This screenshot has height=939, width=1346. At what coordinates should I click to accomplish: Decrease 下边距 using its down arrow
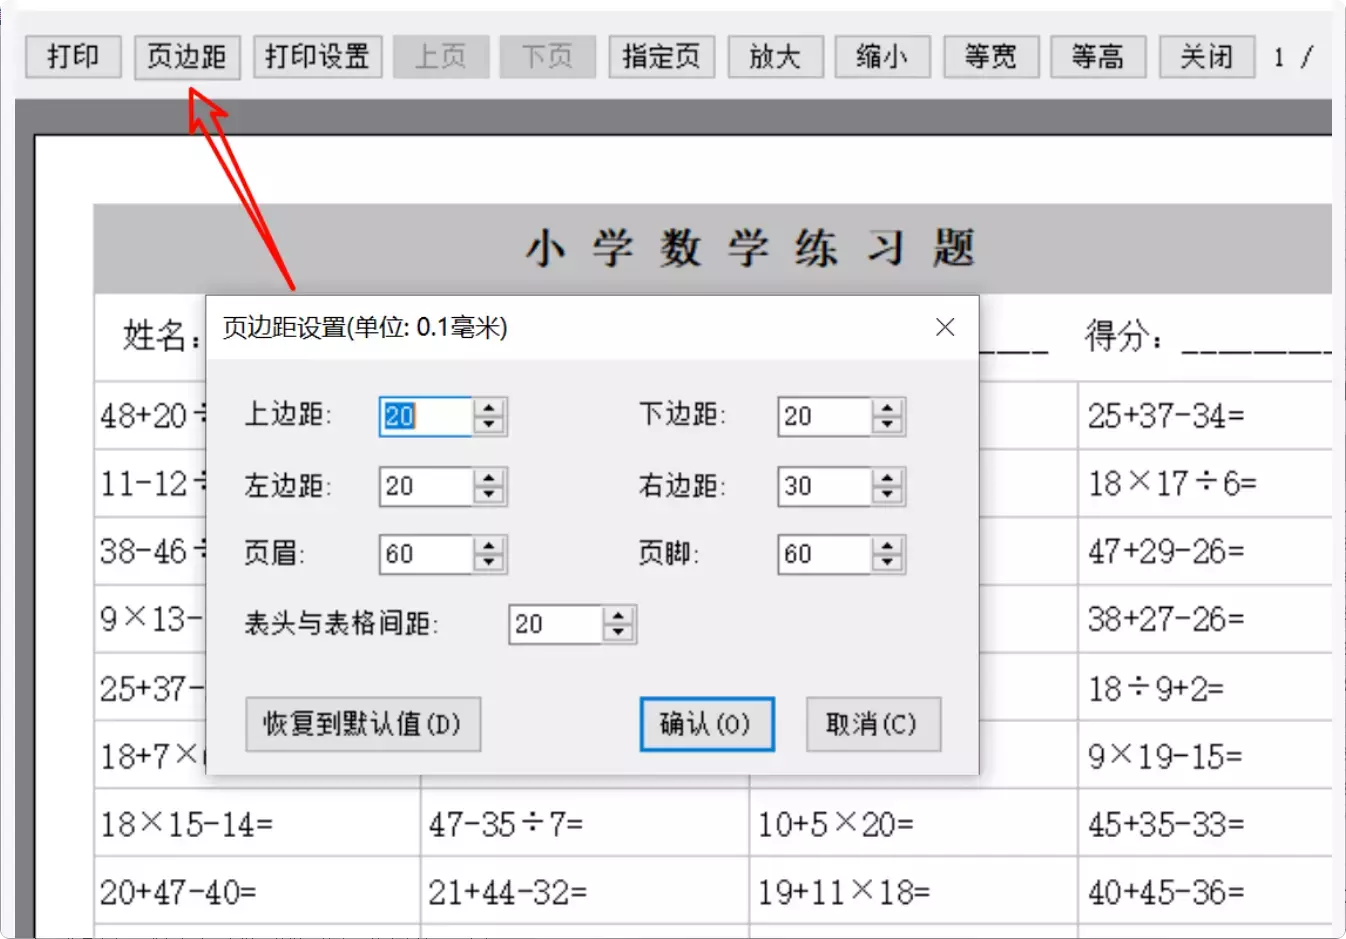tap(886, 425)
